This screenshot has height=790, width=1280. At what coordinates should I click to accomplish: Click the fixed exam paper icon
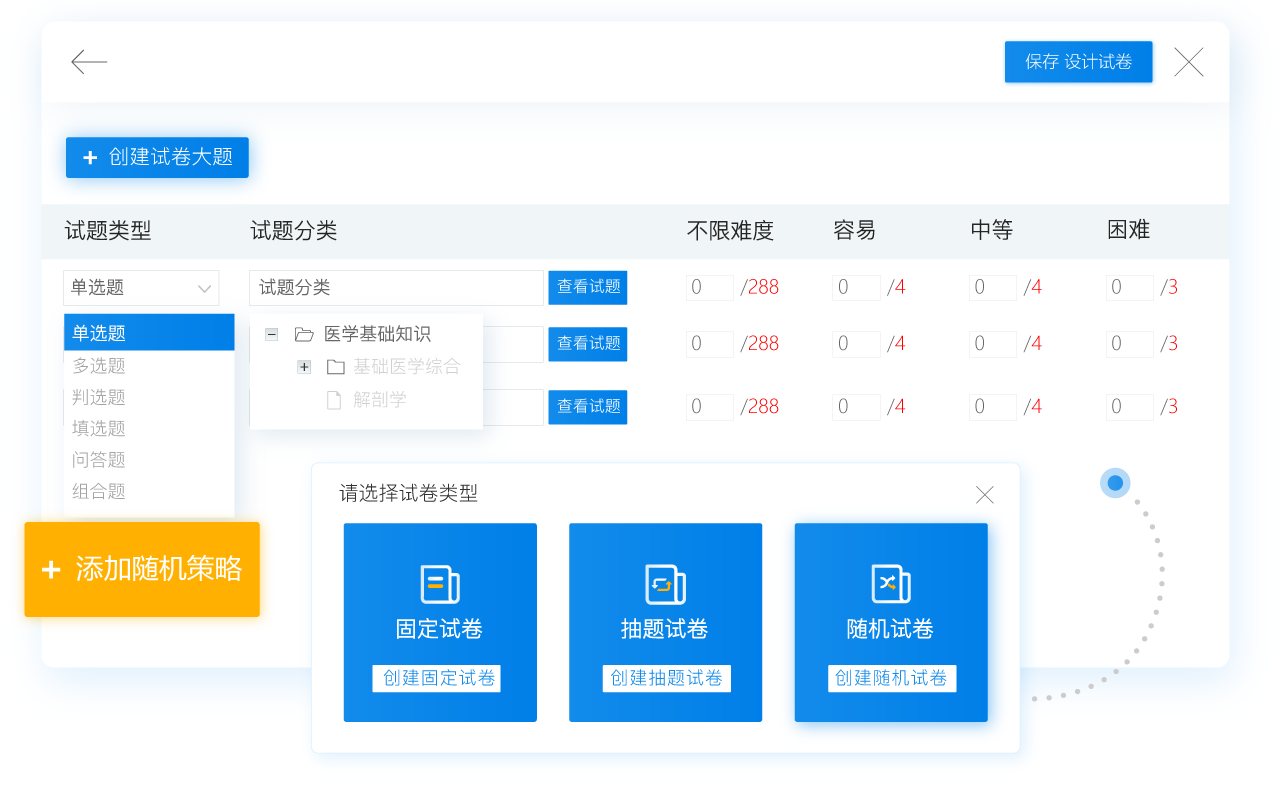tap(440, 584)
